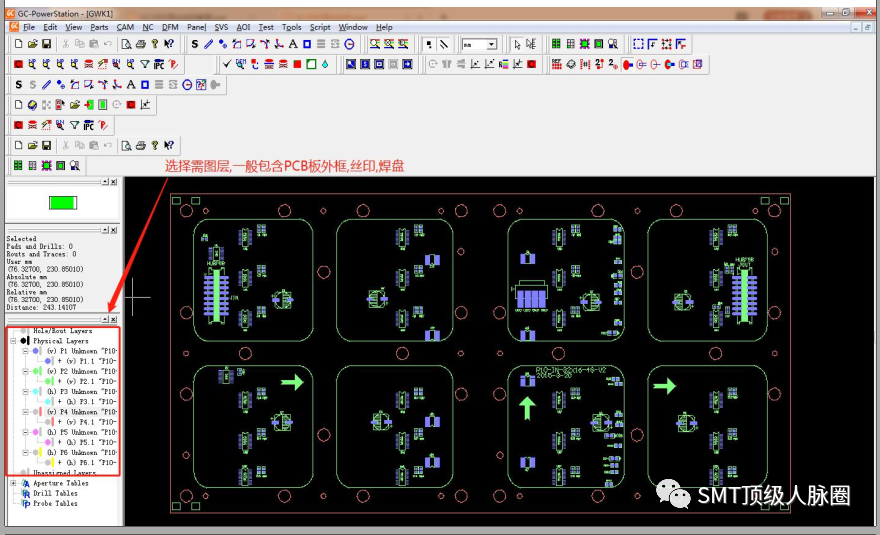
Task: Select the text A tool in top row
Action: 292,44
